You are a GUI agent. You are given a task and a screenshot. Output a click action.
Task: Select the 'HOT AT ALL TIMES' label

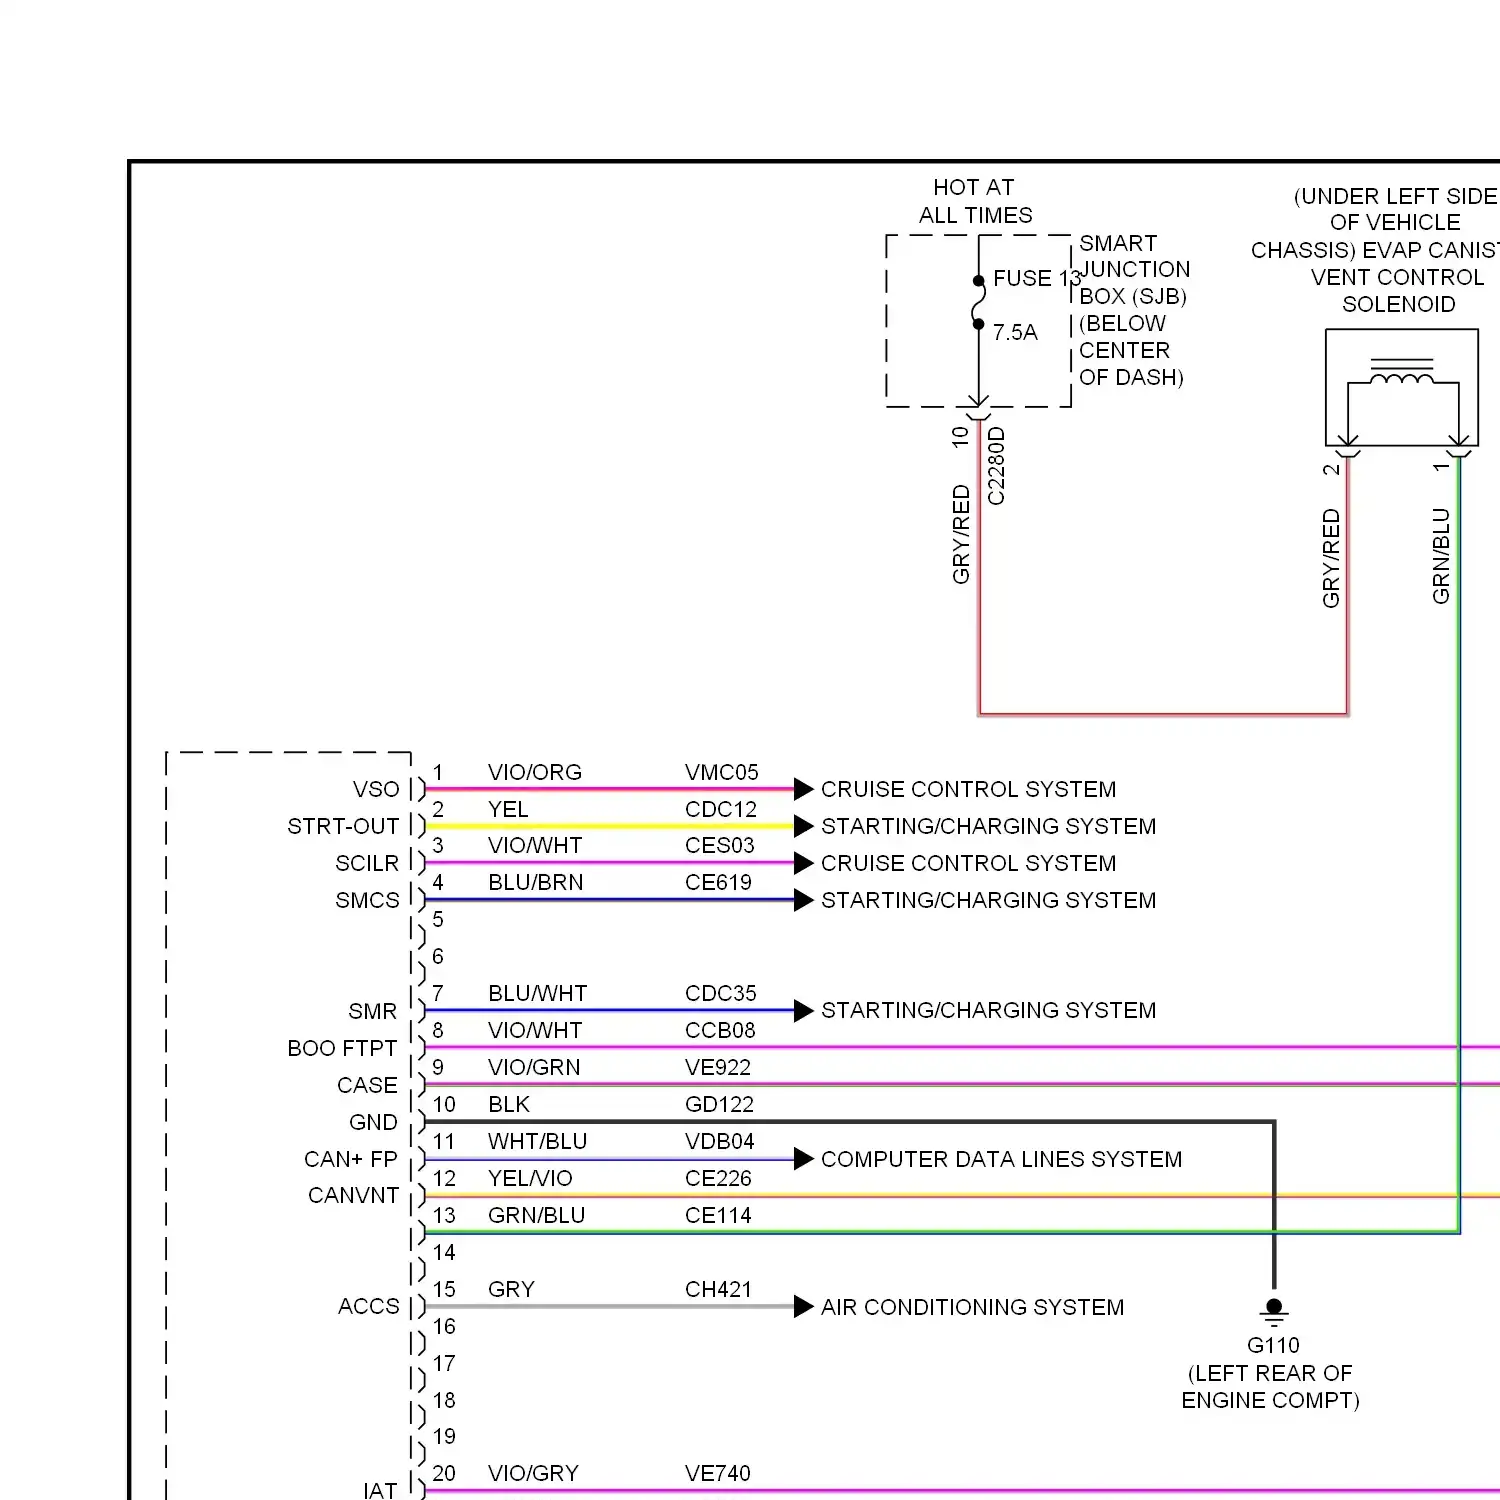975,201
